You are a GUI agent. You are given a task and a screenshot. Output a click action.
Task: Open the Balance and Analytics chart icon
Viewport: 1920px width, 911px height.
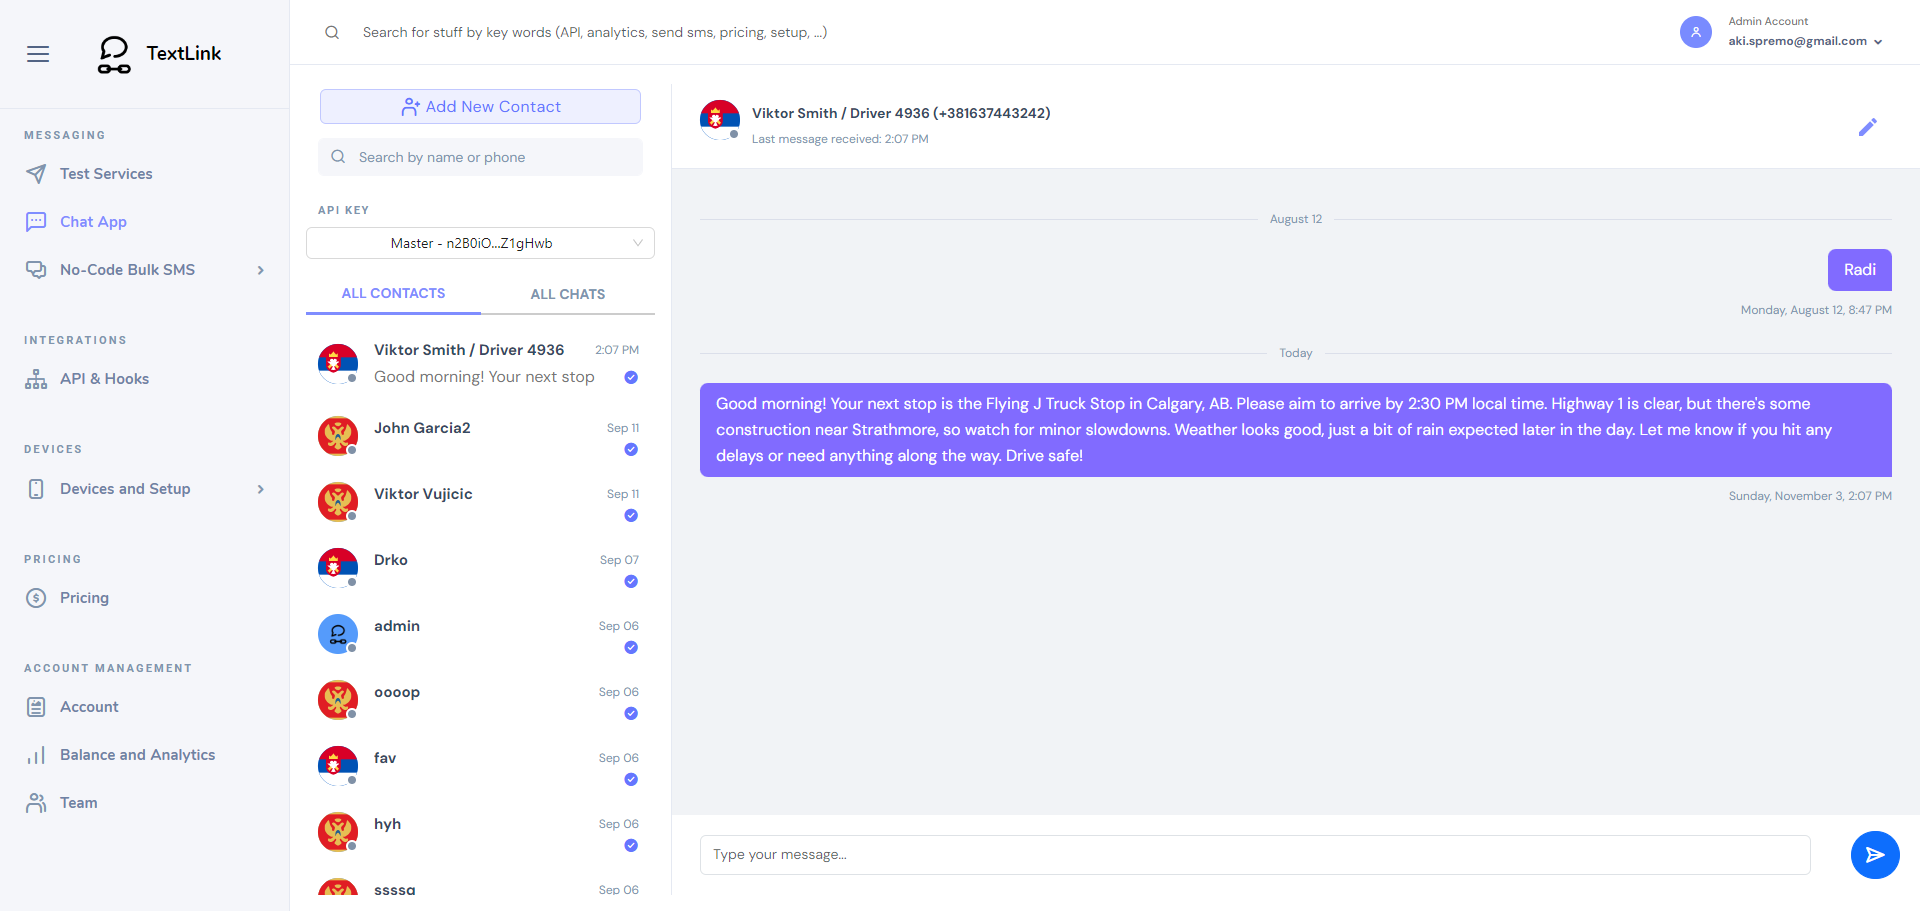point(36,754)
